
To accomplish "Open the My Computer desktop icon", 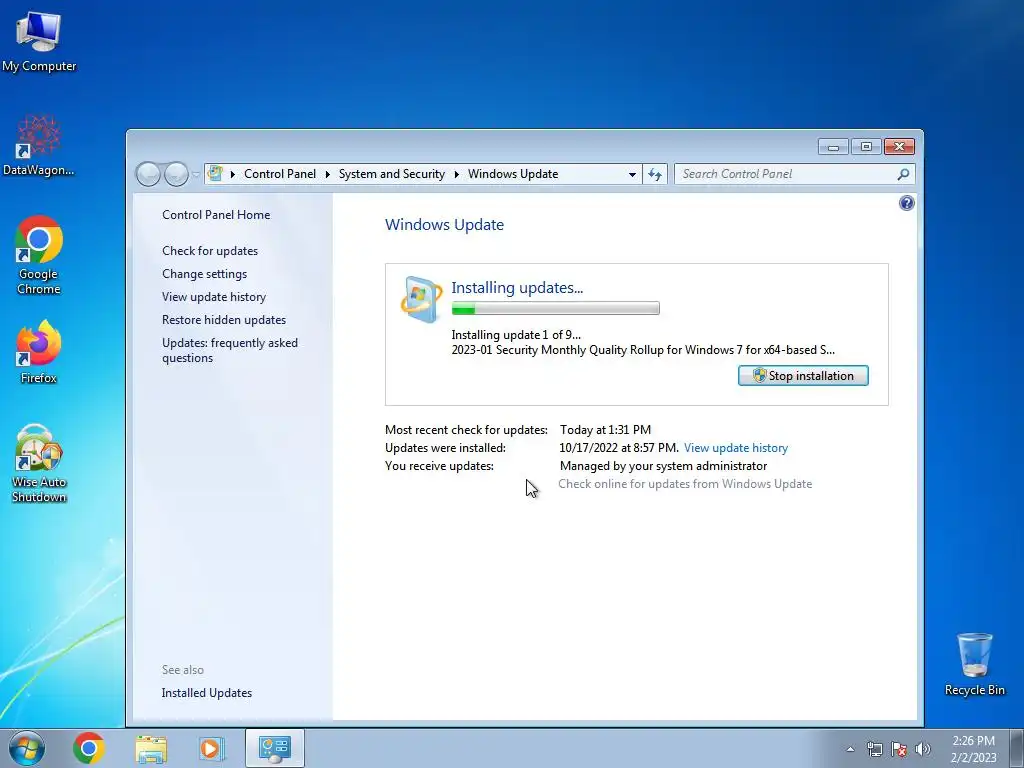I will [x=39, y=41].
